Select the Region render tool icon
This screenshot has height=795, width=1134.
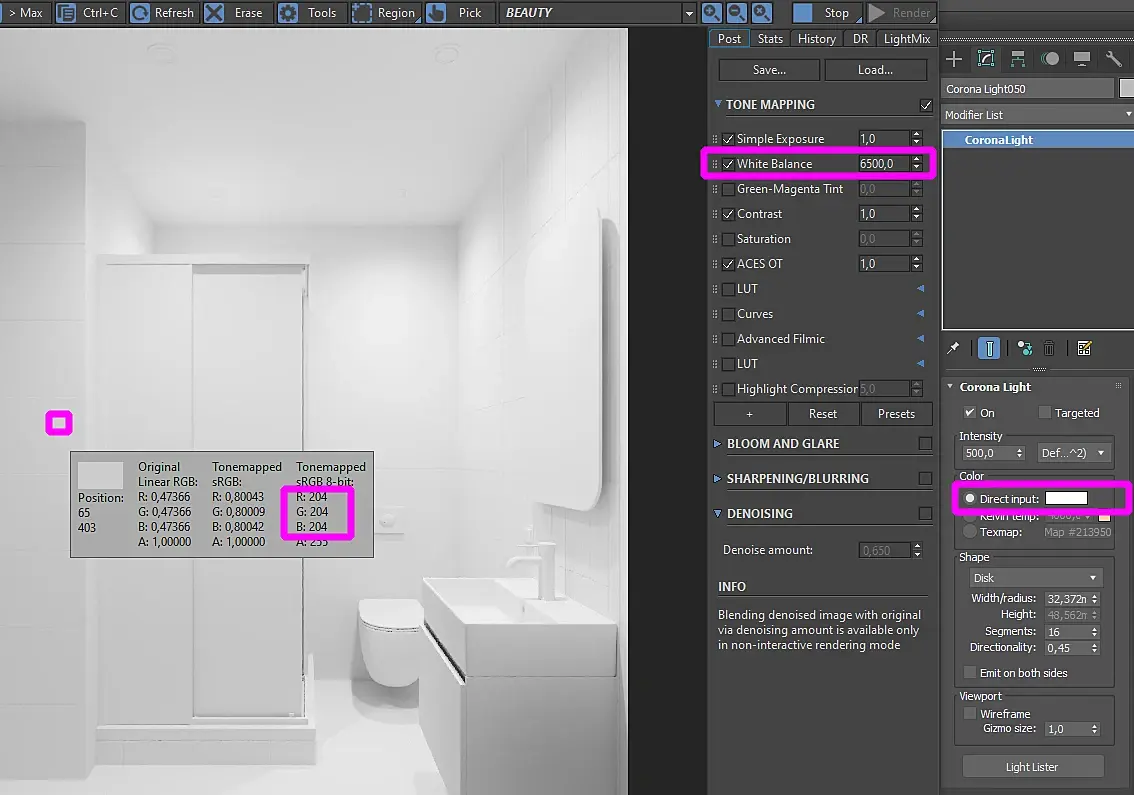coord(362,12)
